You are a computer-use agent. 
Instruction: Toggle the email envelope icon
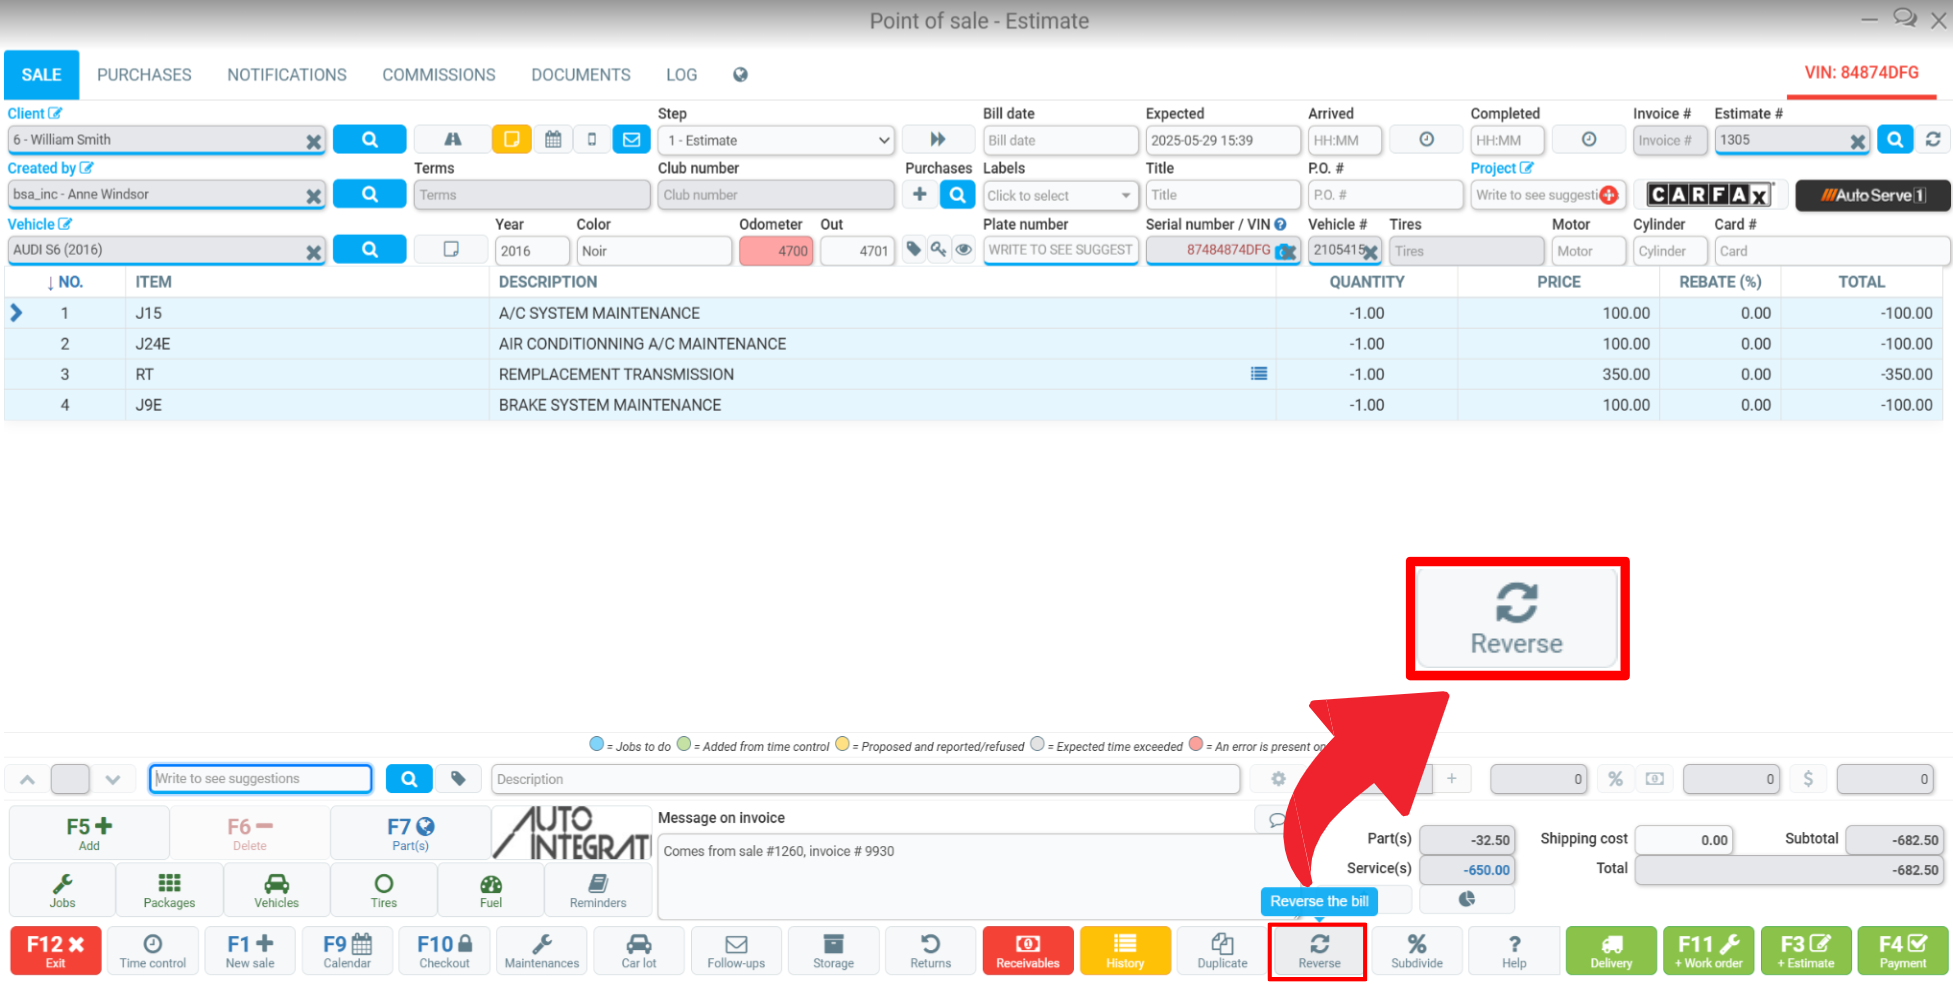631,139
